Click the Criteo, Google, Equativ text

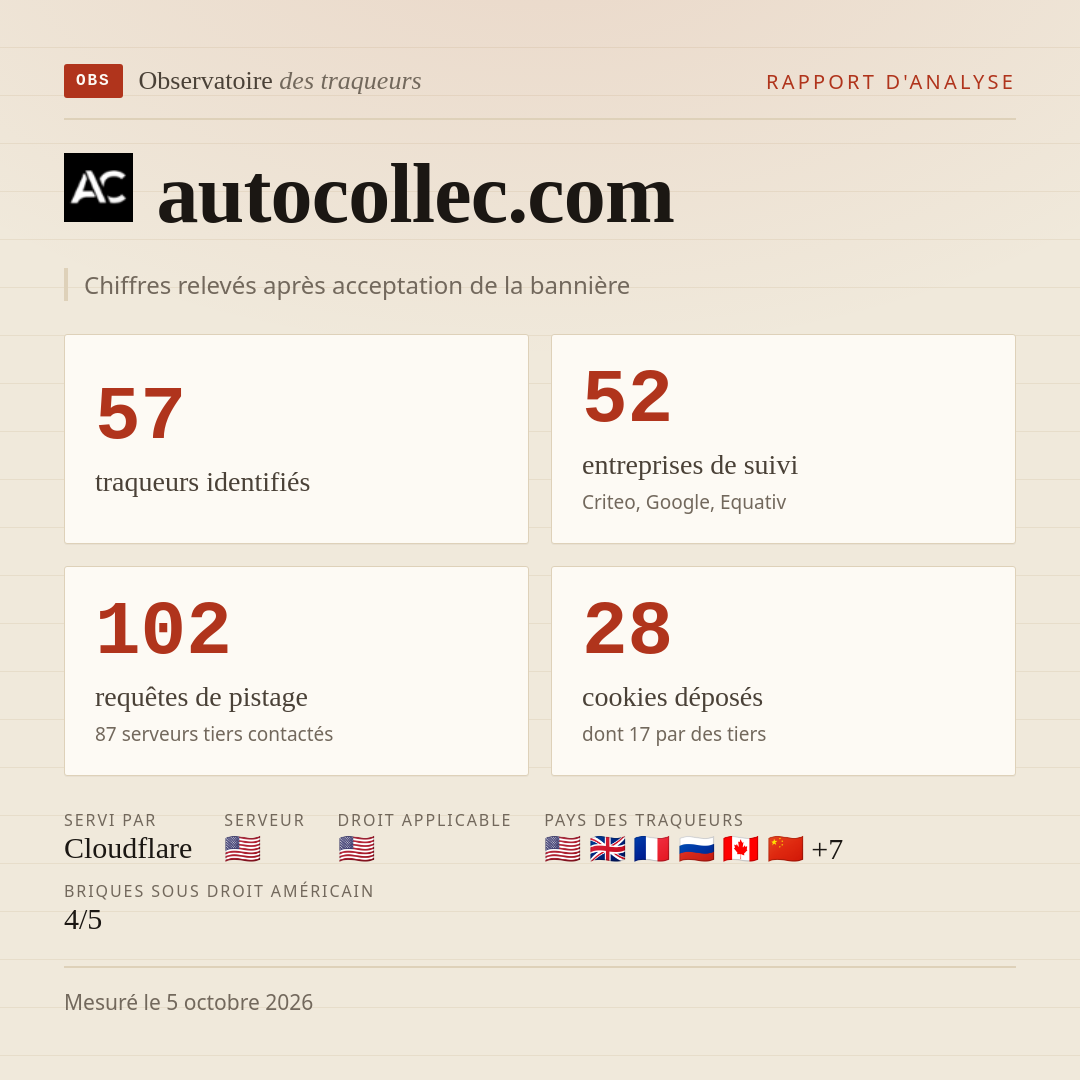coord(684,502)
